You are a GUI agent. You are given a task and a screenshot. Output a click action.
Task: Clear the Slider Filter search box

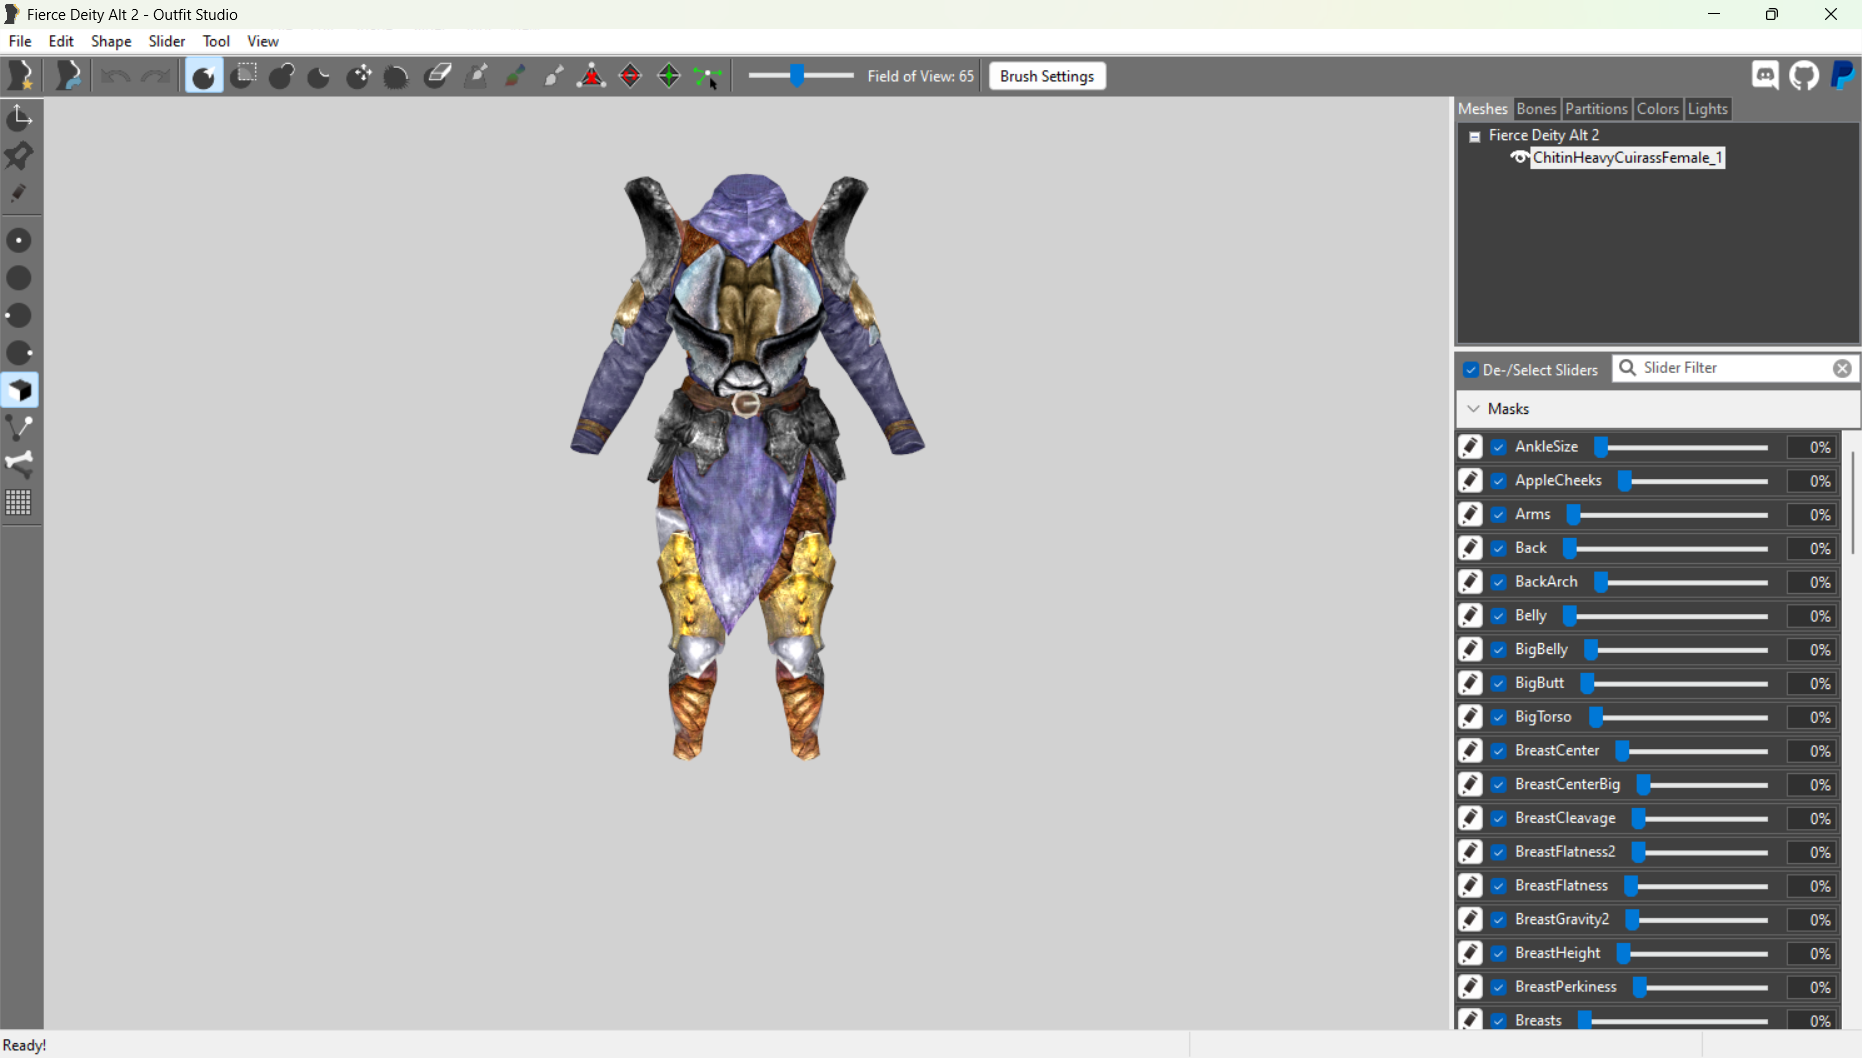1842,369
